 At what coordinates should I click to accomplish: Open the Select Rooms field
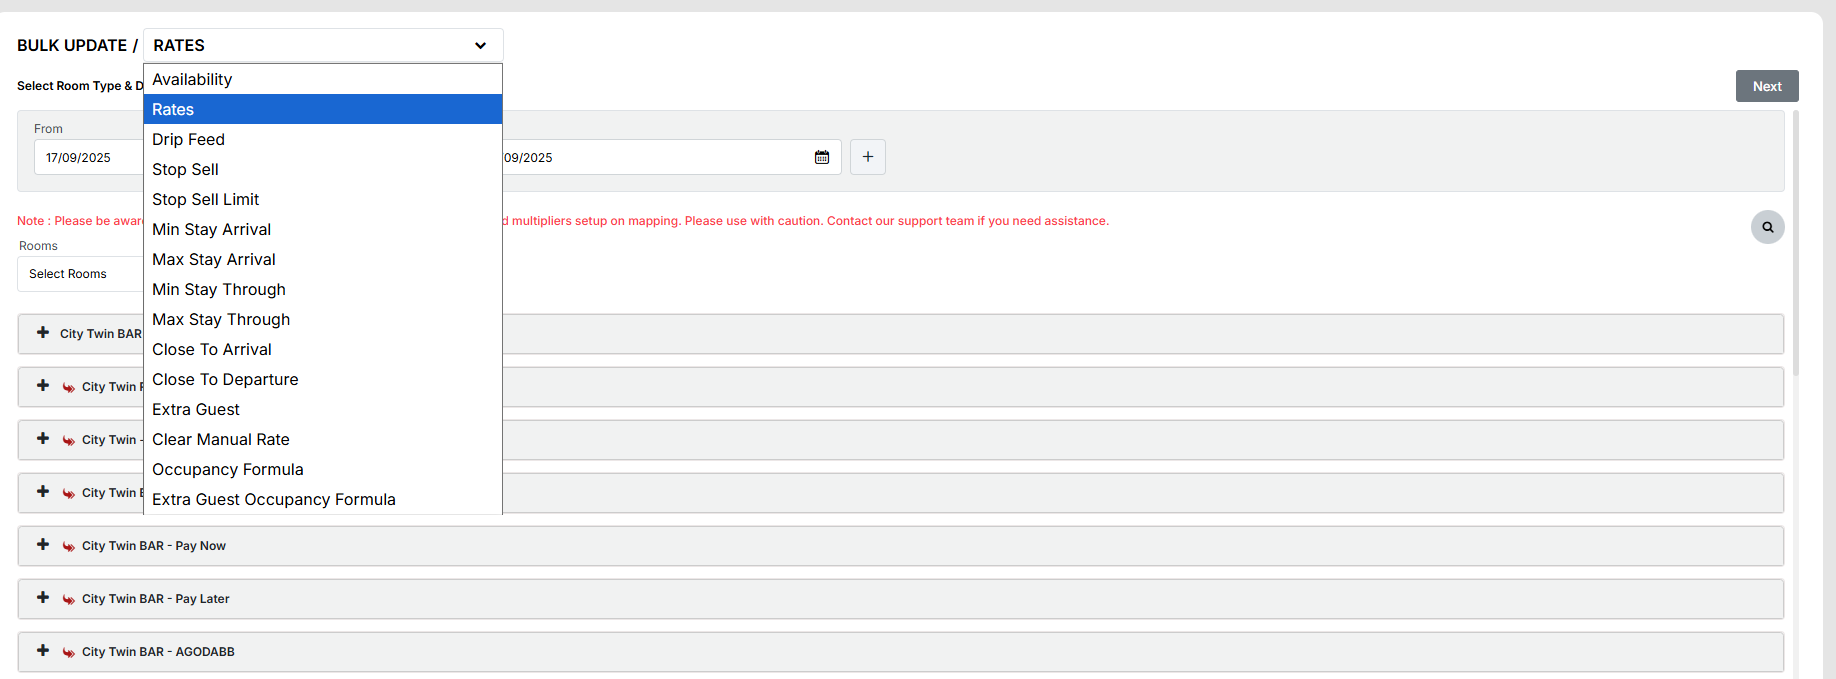tap(80, 274)
